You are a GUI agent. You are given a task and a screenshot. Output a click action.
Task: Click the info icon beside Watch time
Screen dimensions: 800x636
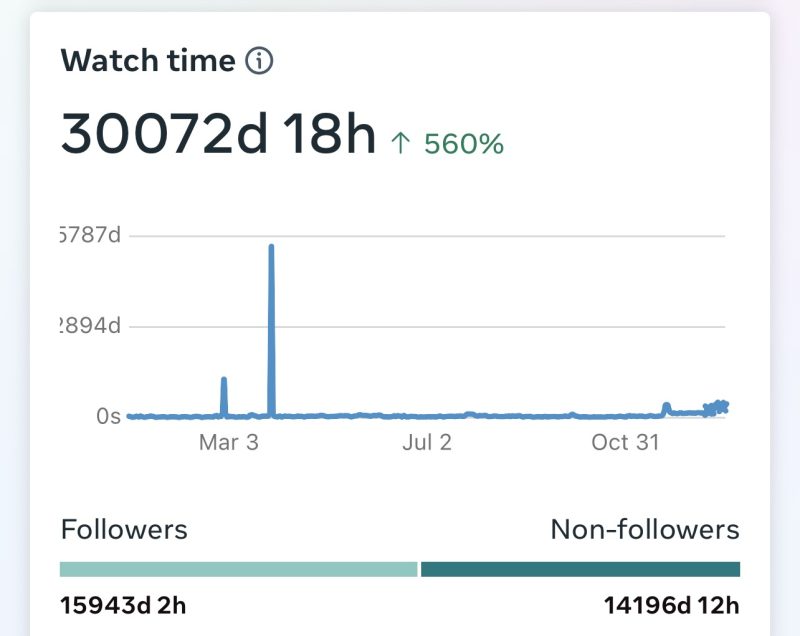point(259,61)
